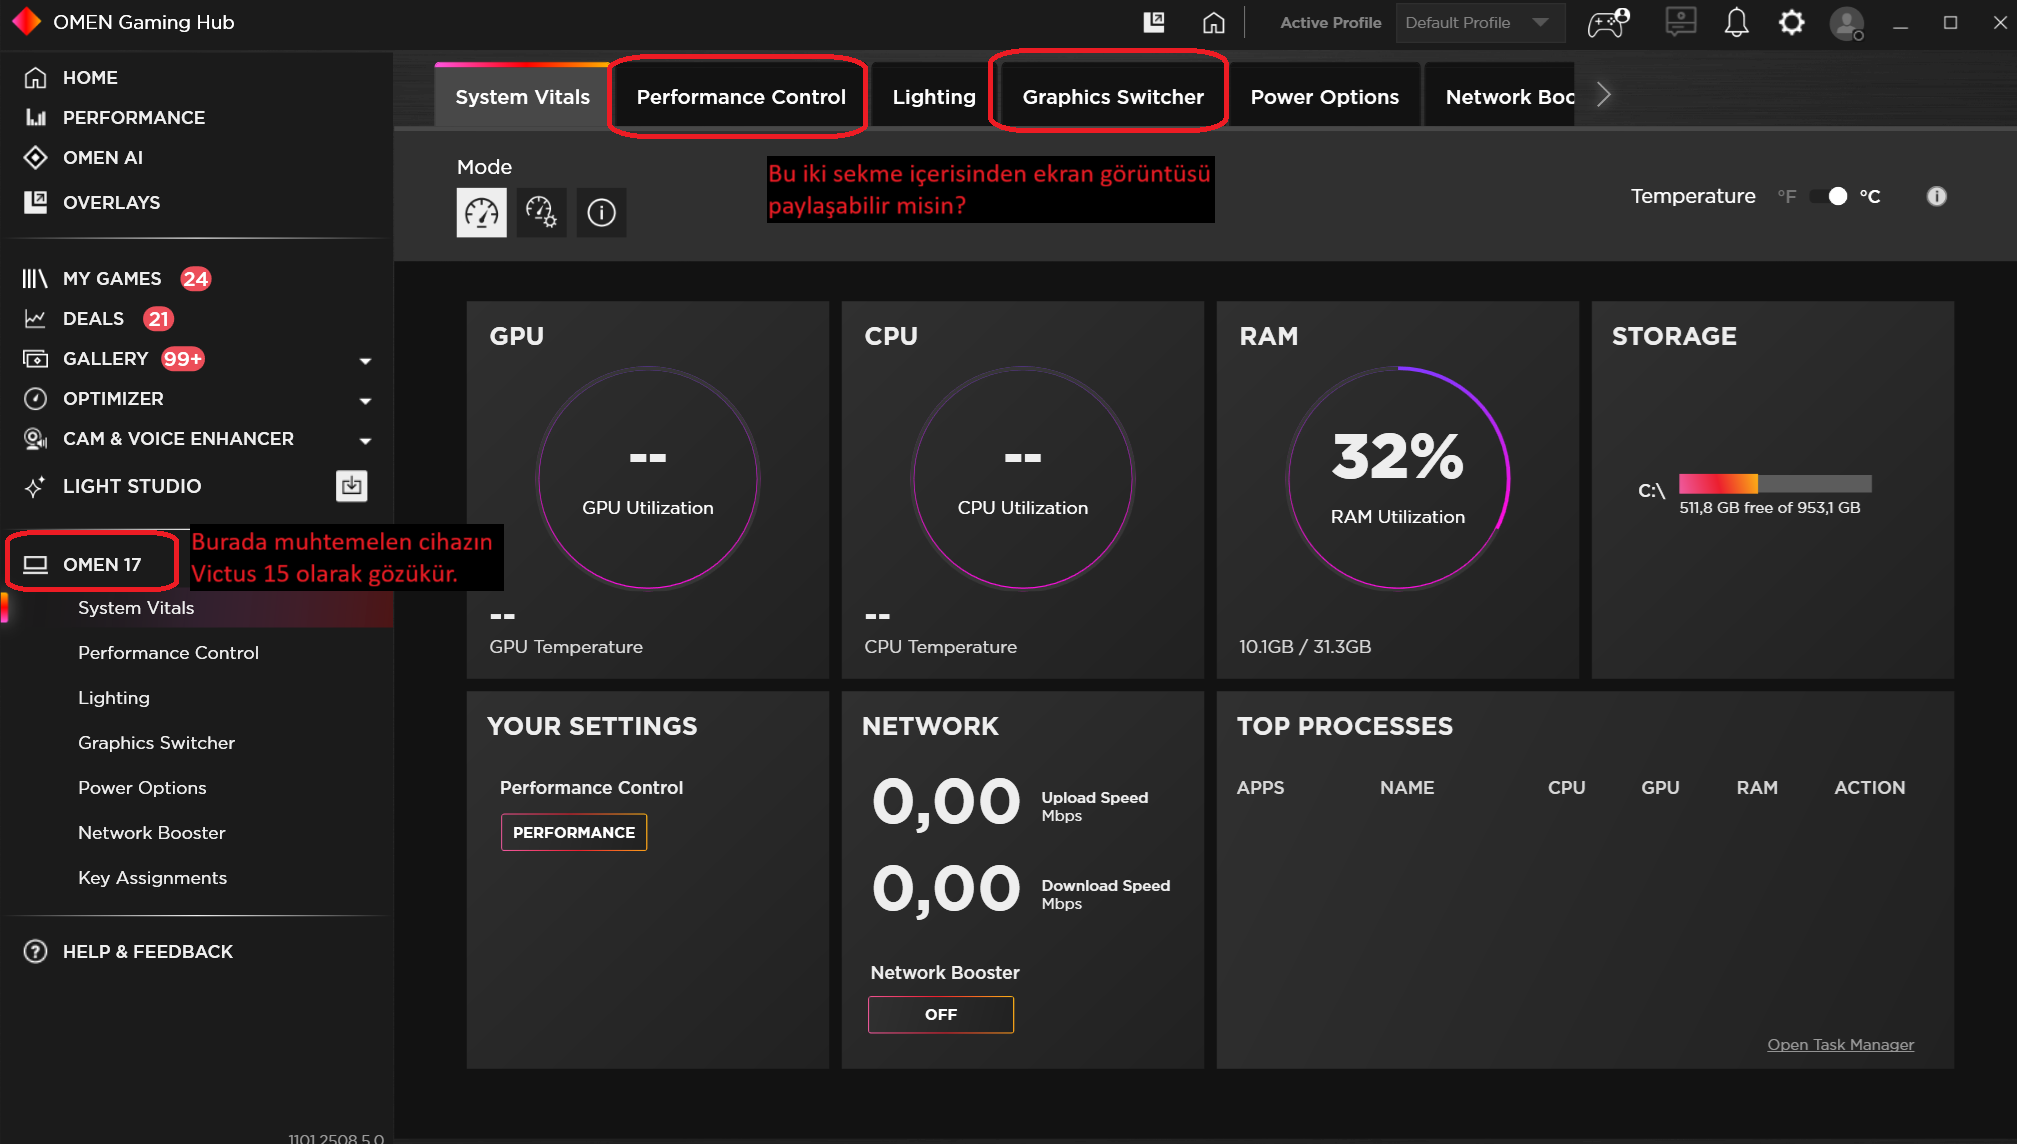2017x1144 pixels.
Task: Open the settings gear icon
Action: [x=1791, y=22]
